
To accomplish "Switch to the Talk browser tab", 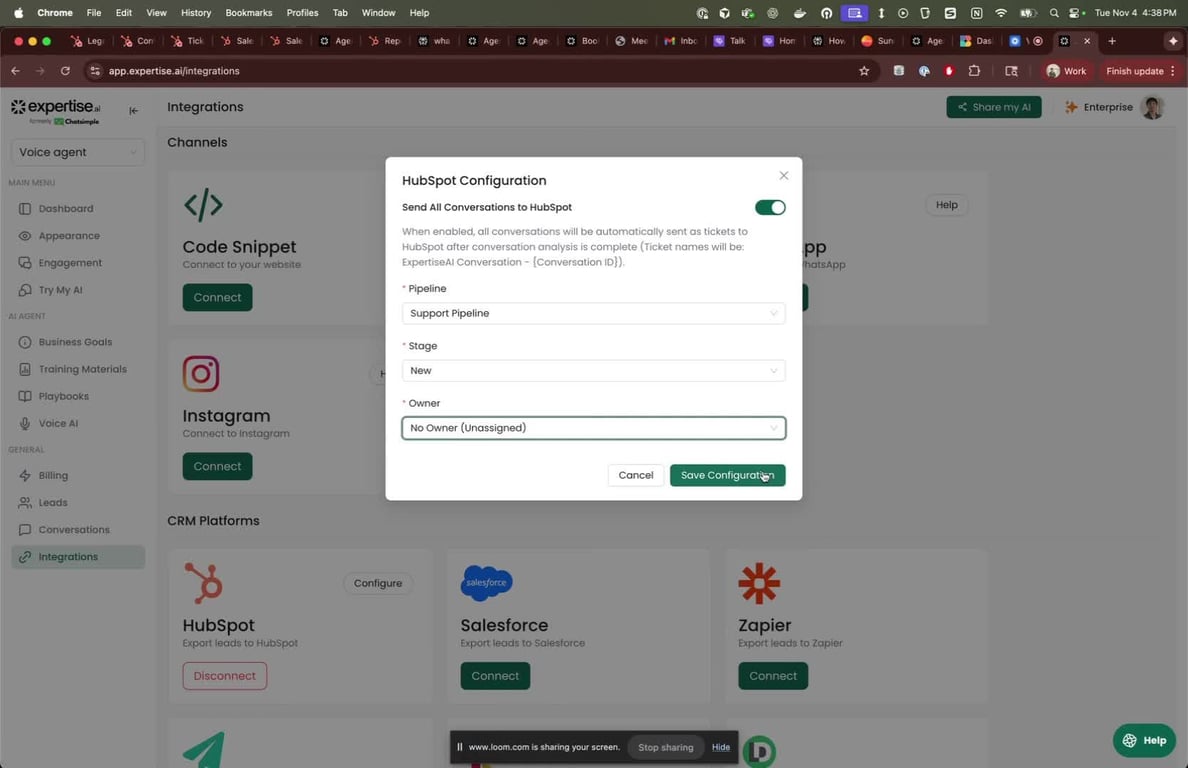I will point(730,41).
